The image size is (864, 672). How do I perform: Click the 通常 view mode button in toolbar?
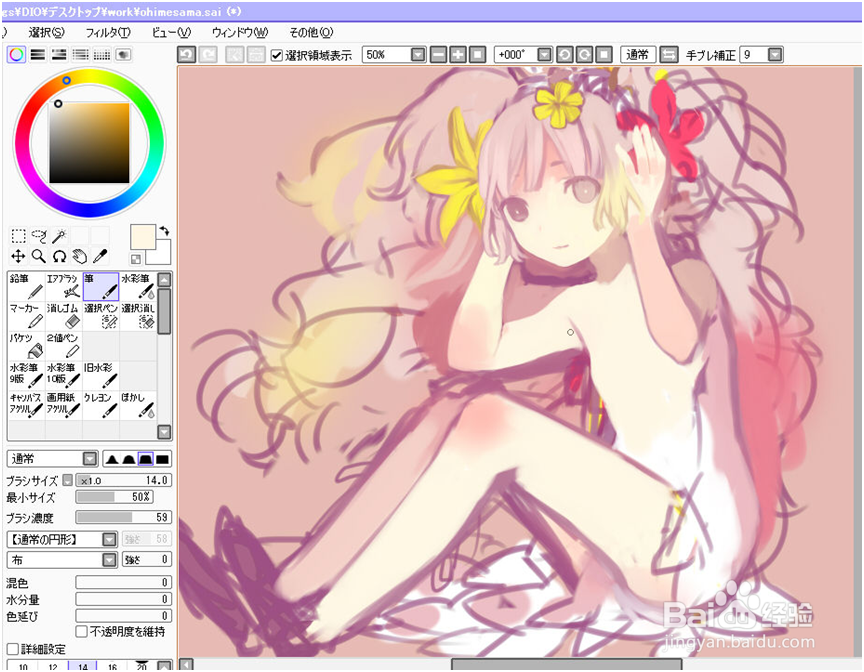(x=638, y=55)
